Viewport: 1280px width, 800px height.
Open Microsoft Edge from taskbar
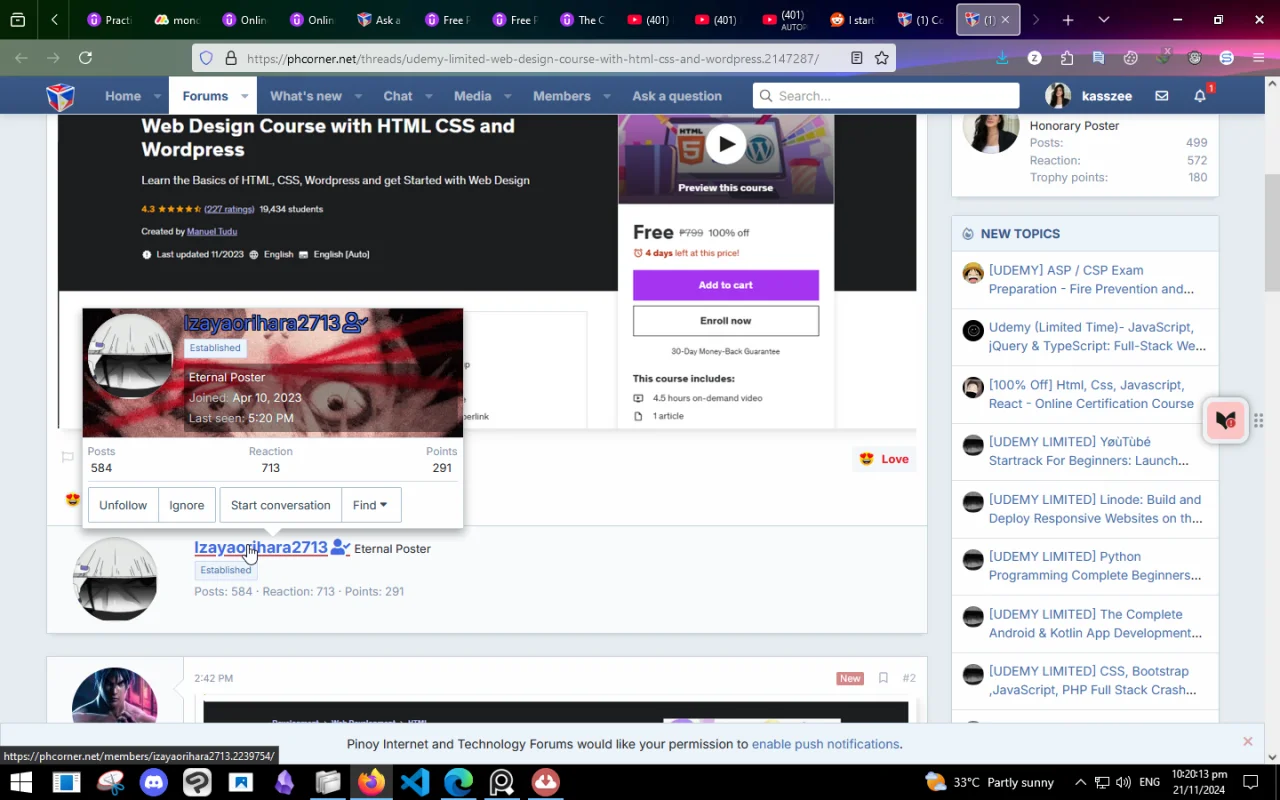[x=458, y=782]
